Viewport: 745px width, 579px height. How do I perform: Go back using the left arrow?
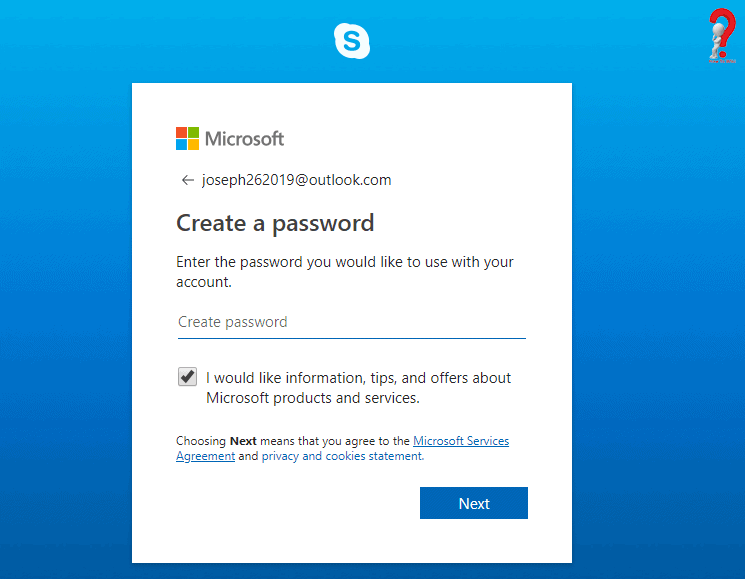coord(188,180)
